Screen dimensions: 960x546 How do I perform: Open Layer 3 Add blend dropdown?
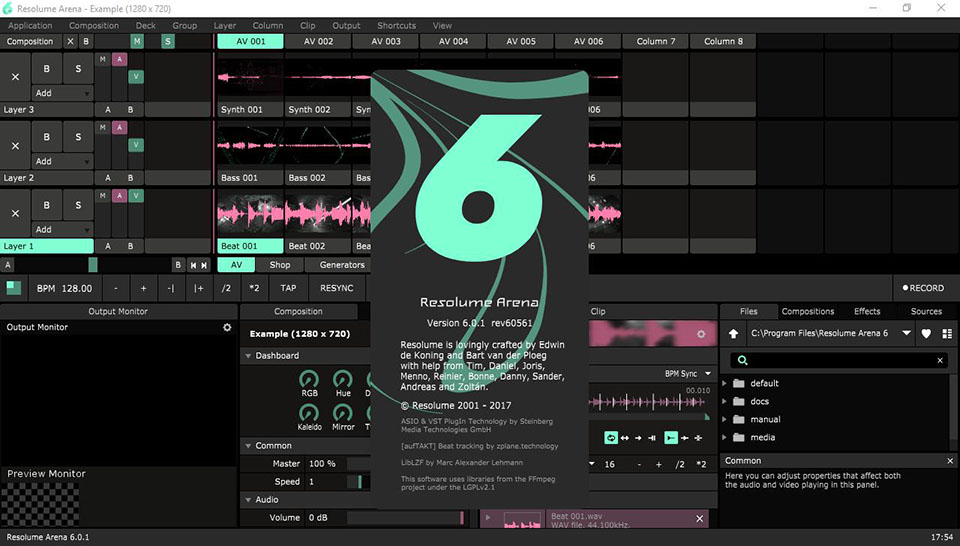click(x=62, y=93)
